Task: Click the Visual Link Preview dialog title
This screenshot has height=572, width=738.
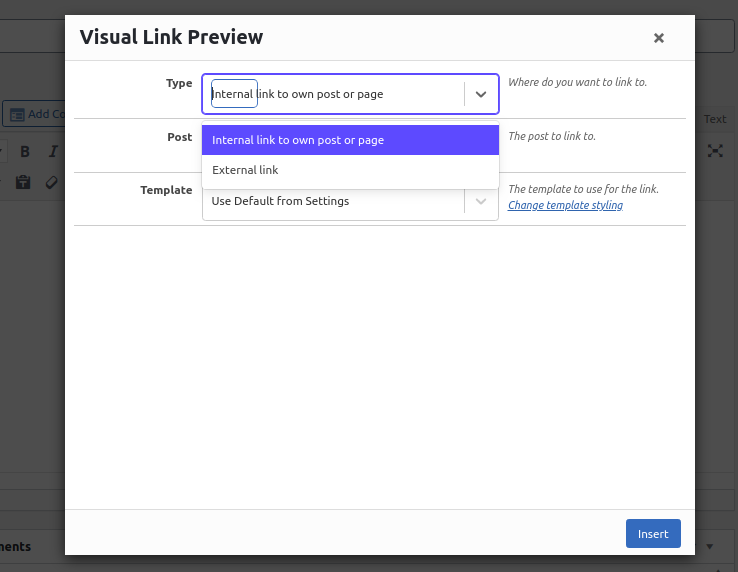Action: coord(171,38)
